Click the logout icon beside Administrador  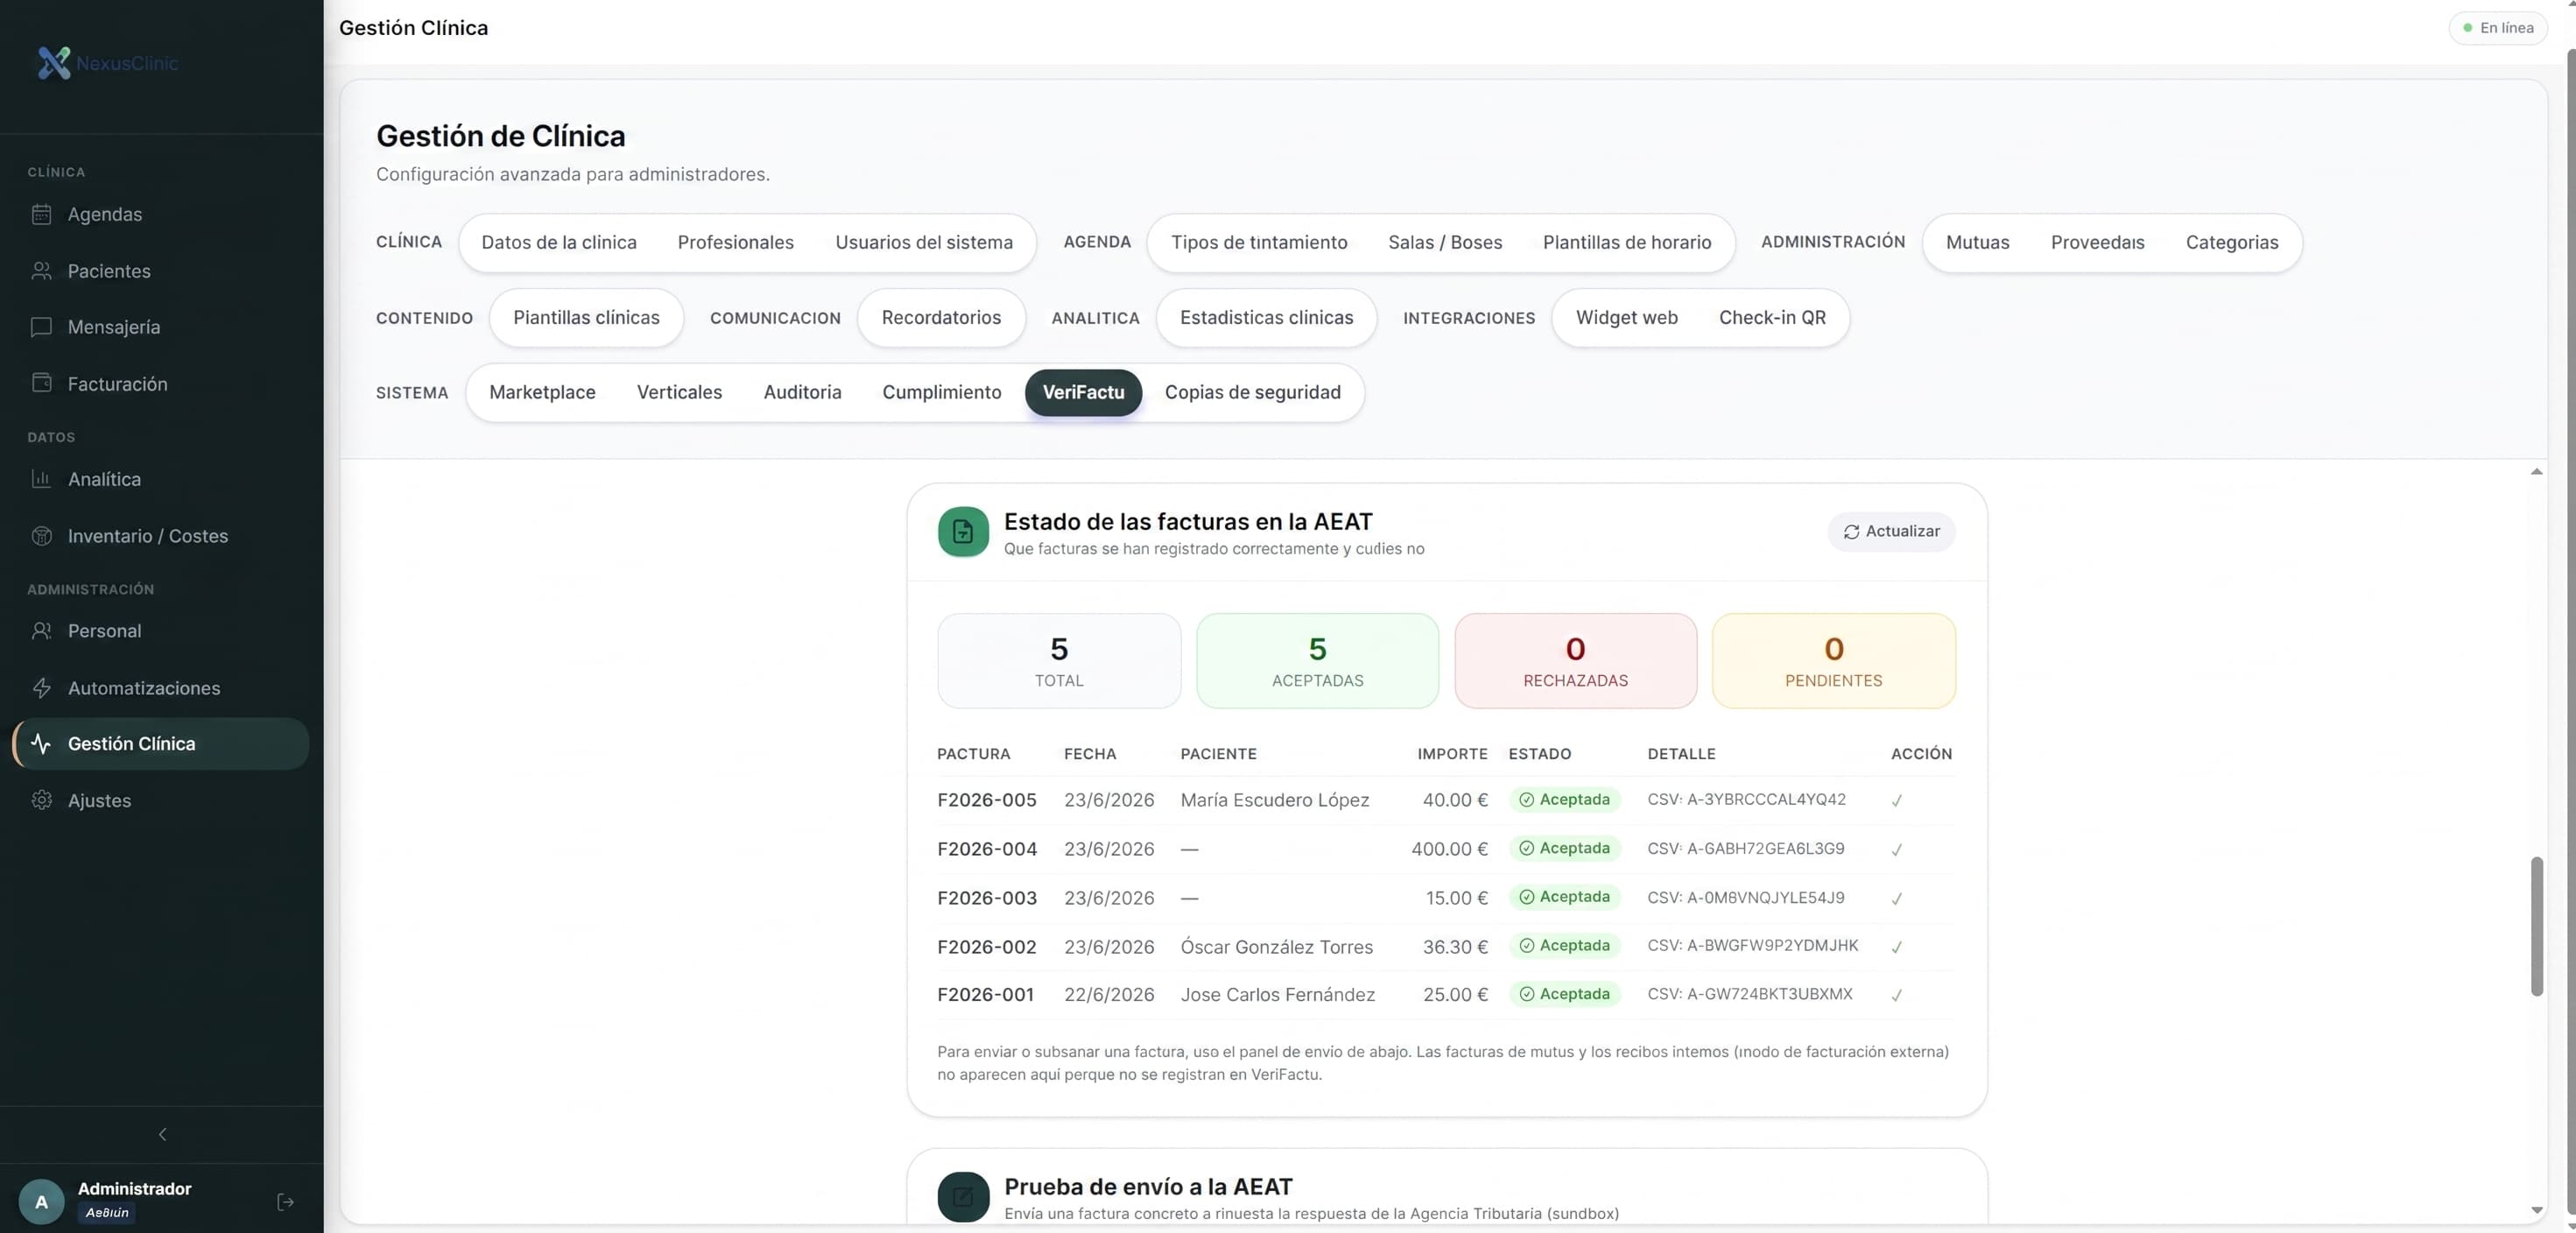pyautogui.click(x=285, y=1202)
